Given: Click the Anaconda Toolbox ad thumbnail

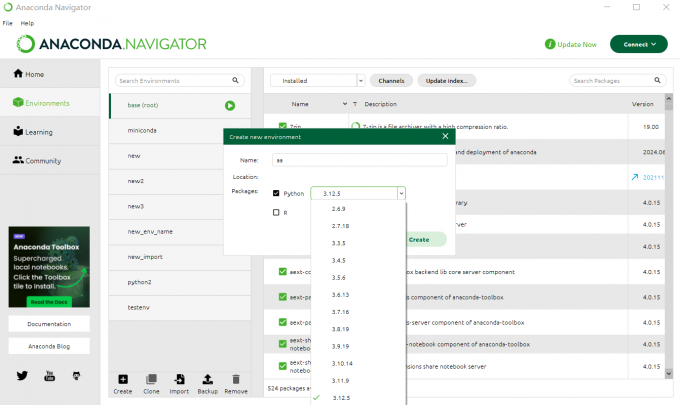Looking at the screenshot, I should [49, 267].
